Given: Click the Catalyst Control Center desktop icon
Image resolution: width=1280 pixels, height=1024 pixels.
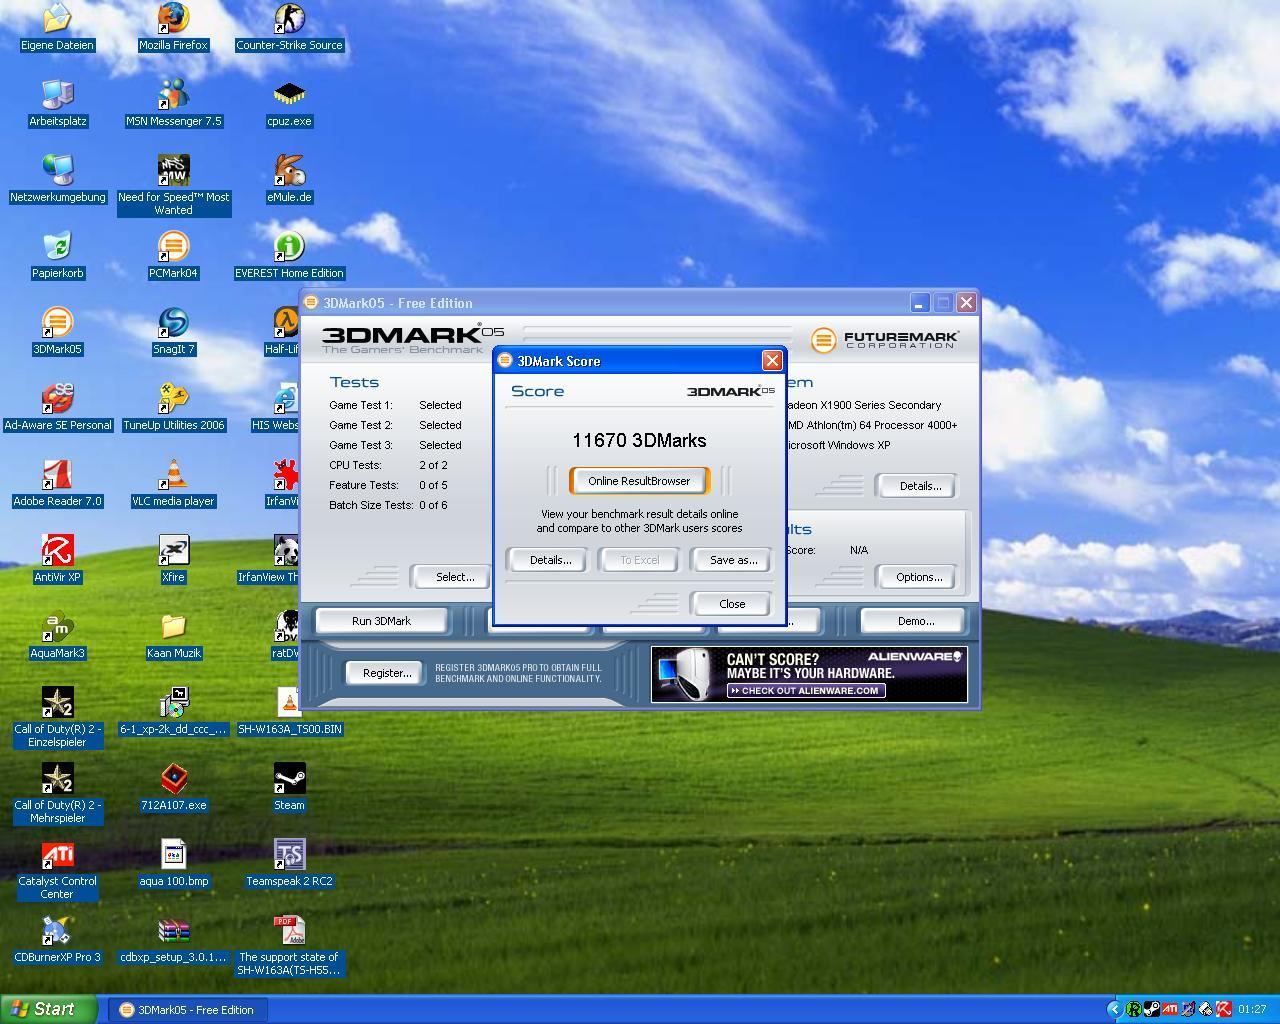Looking at the screenshot, I should [x=57, y=854].
